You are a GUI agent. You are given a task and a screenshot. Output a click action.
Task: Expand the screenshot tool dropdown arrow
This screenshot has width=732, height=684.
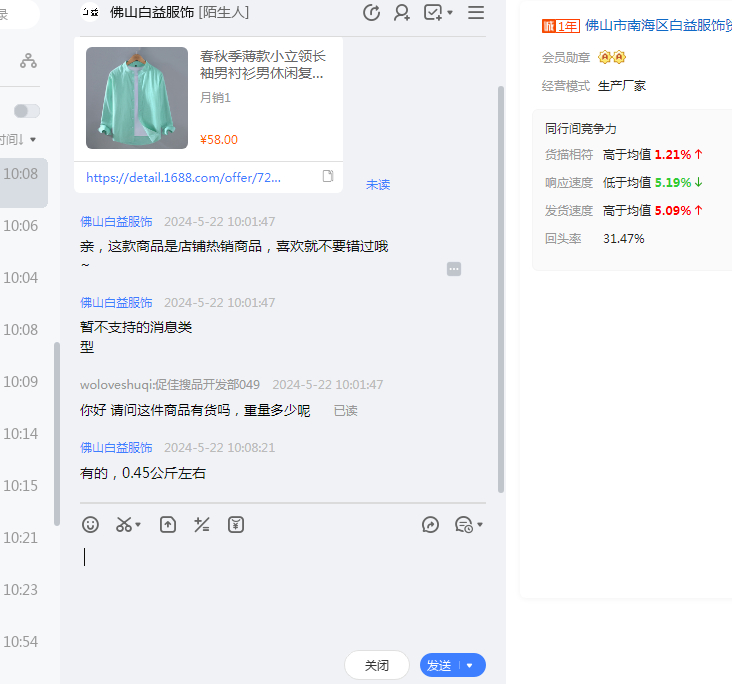click(139, 524)
